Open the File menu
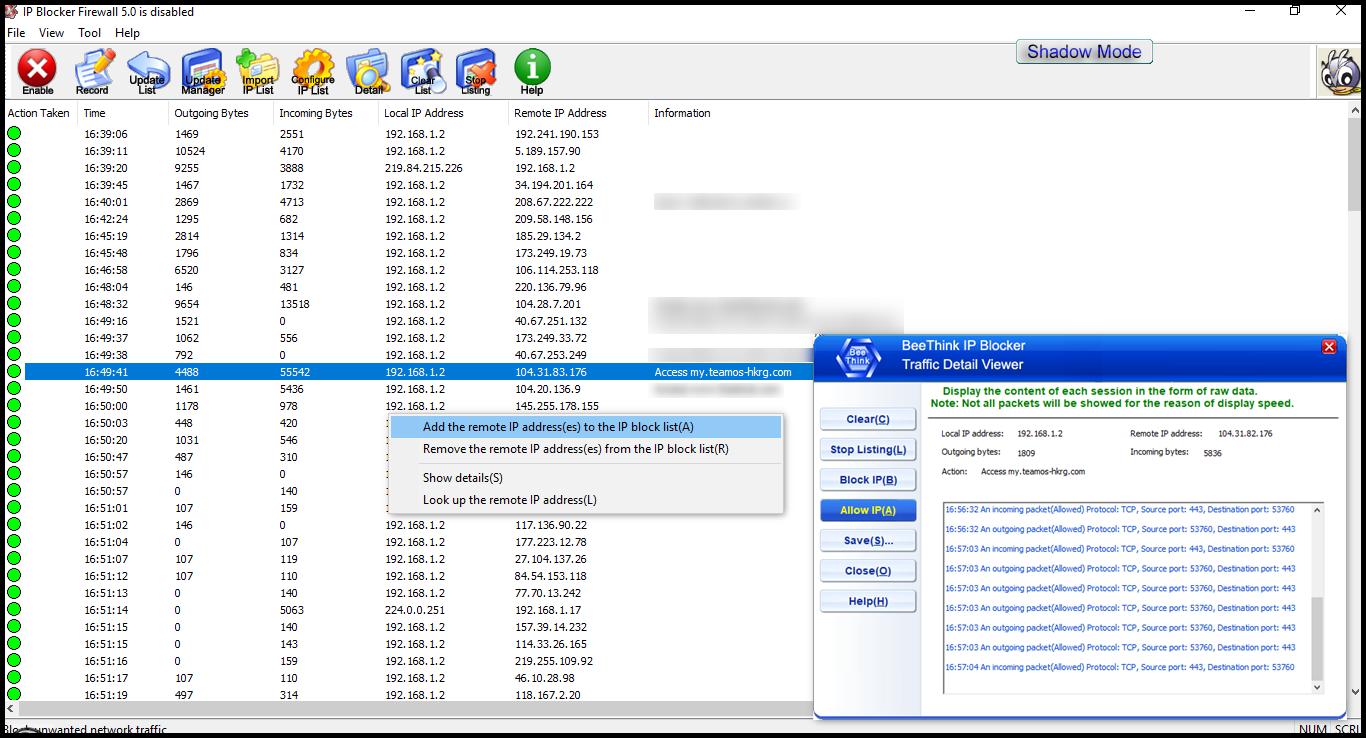Screen dimensions: 1366x738 [16, 33]
